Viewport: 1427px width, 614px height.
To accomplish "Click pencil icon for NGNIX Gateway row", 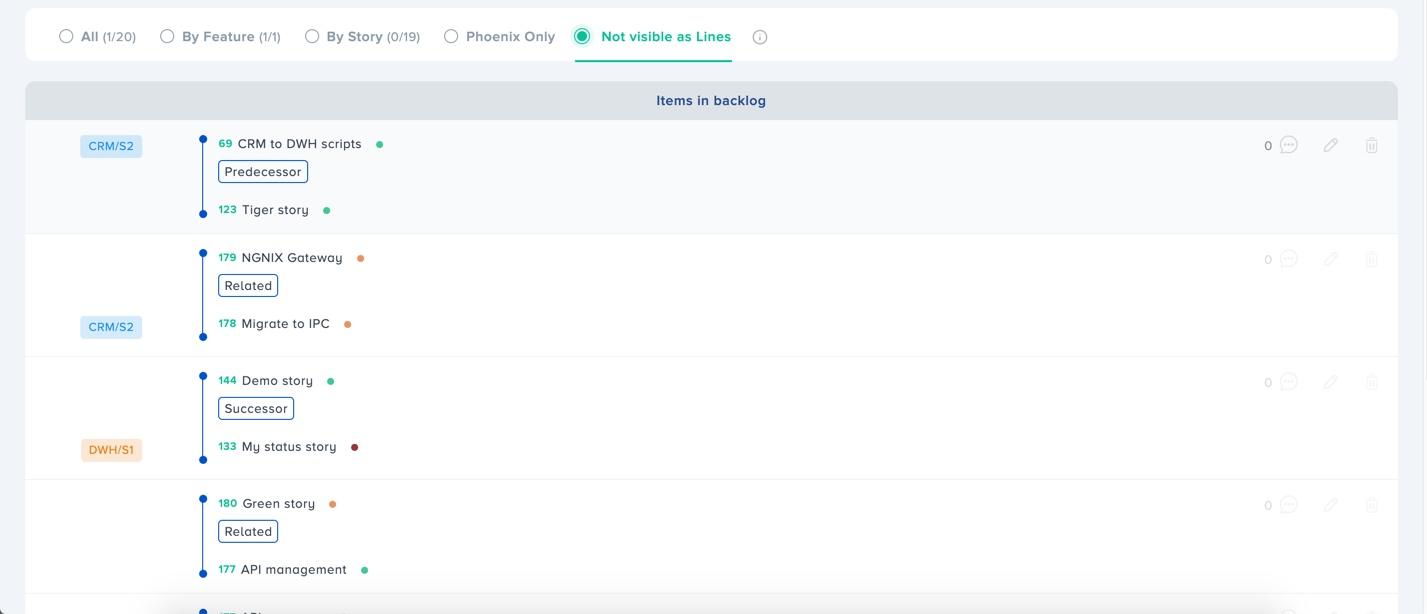I will (1330, 259).
